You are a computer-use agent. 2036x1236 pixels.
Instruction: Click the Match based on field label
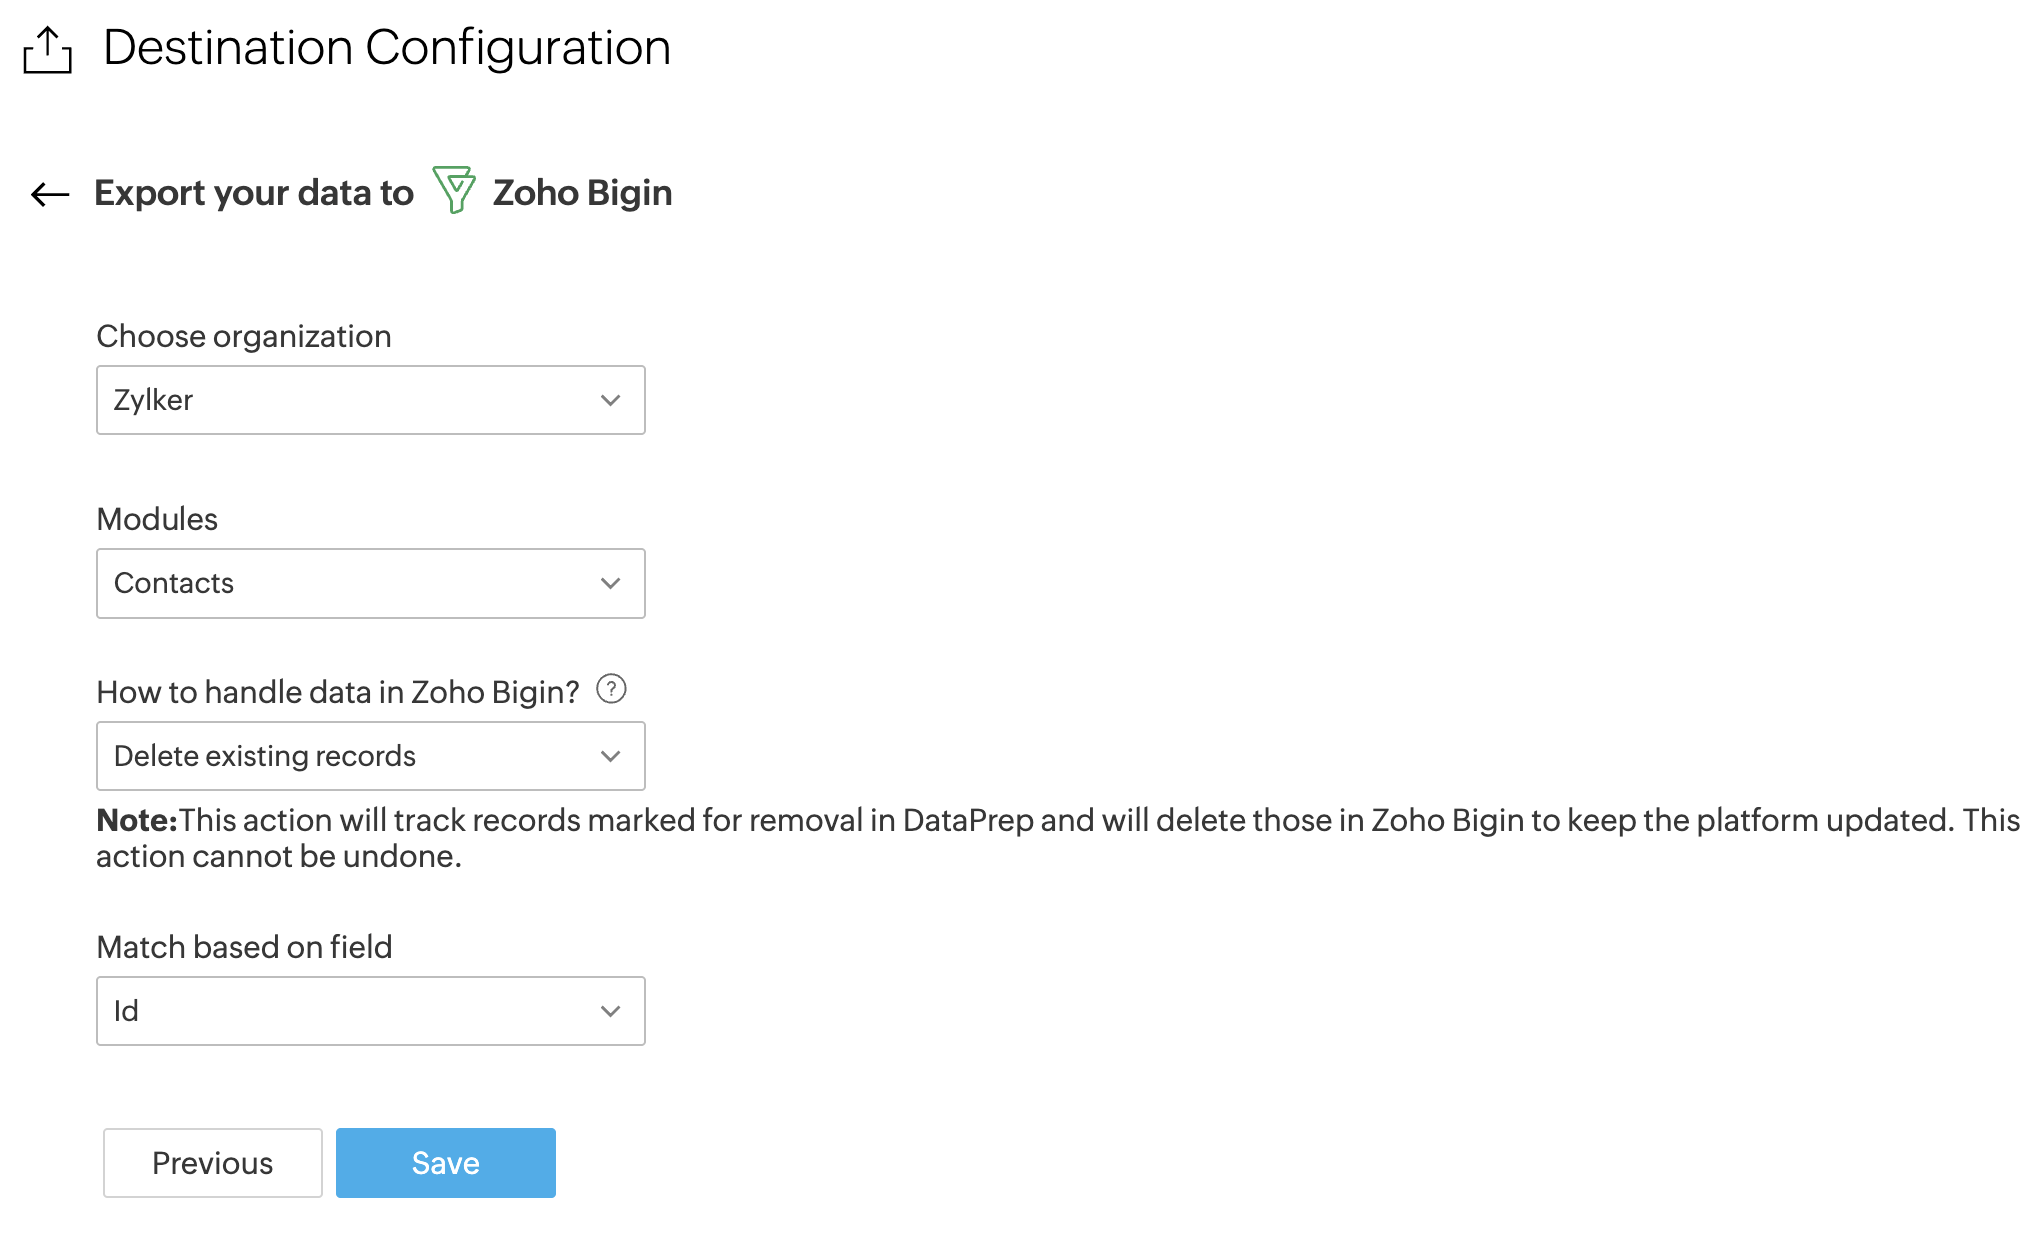click(x=244, y=947)
